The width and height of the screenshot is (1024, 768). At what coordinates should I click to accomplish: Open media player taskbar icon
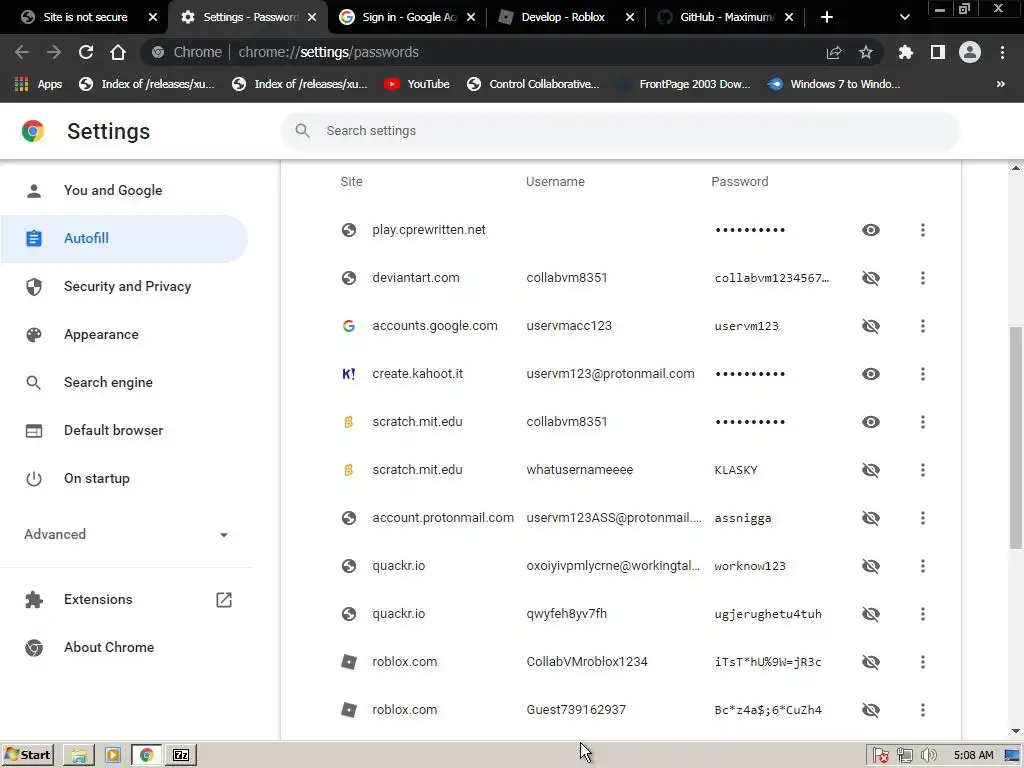pyautogui.click(x=112, y=755)
